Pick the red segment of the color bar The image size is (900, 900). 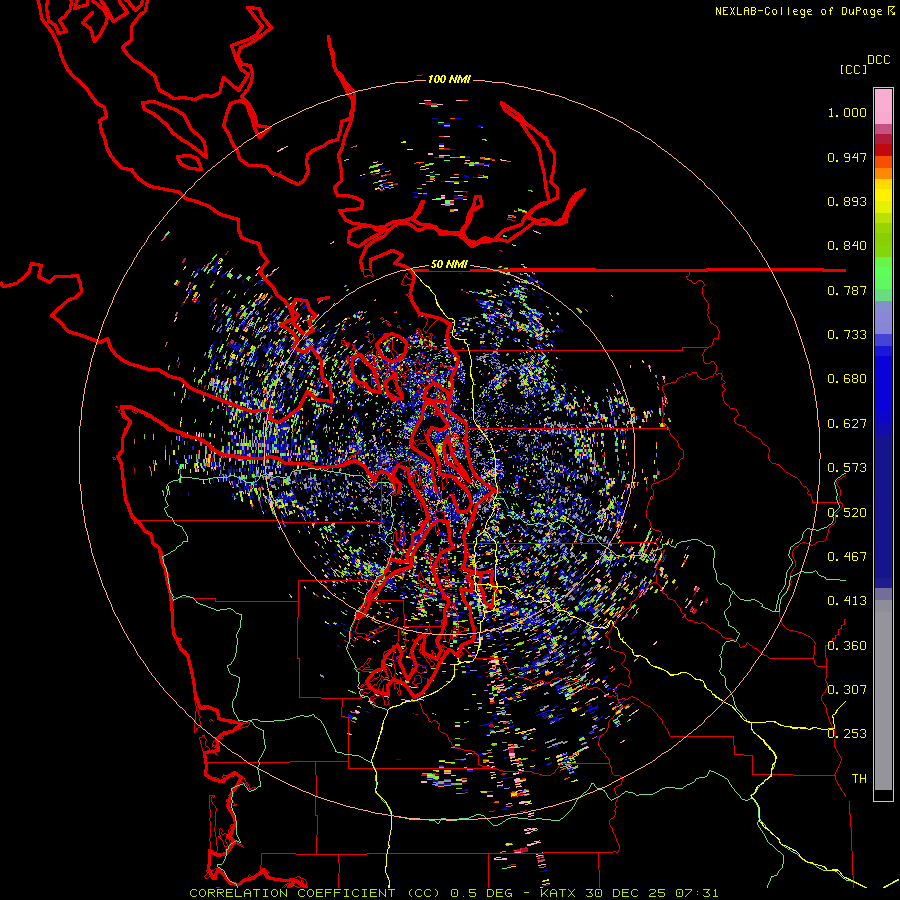coord(883,150)
